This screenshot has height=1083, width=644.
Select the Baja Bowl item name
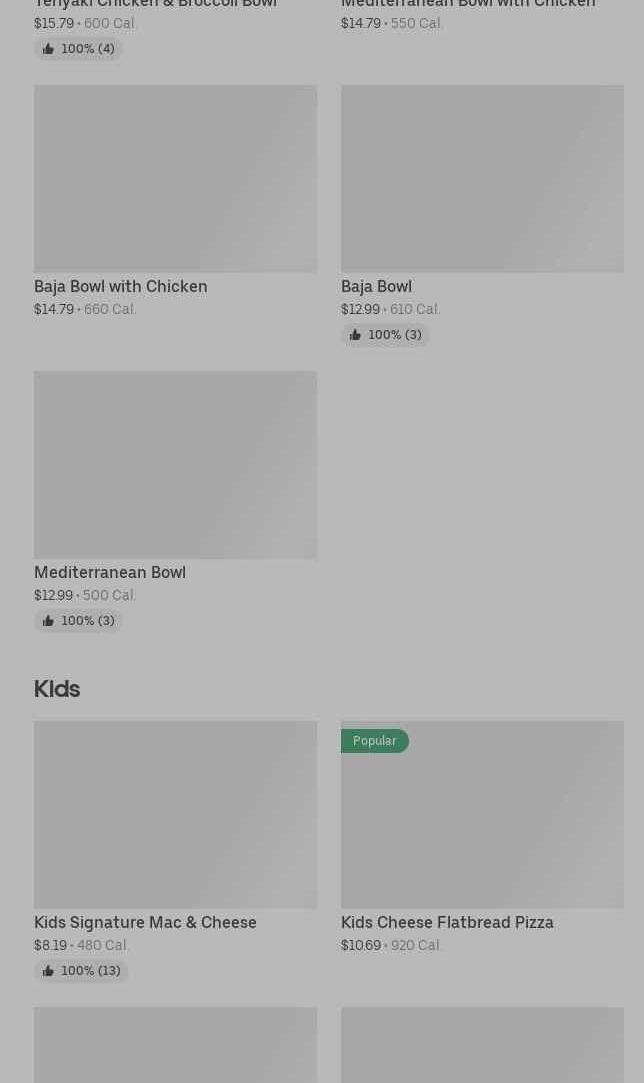coord(376,286)
